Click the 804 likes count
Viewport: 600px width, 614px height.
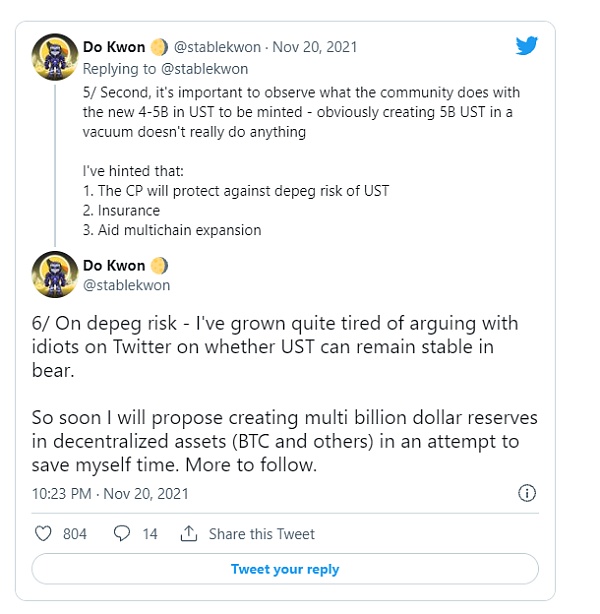pos(75,534)
